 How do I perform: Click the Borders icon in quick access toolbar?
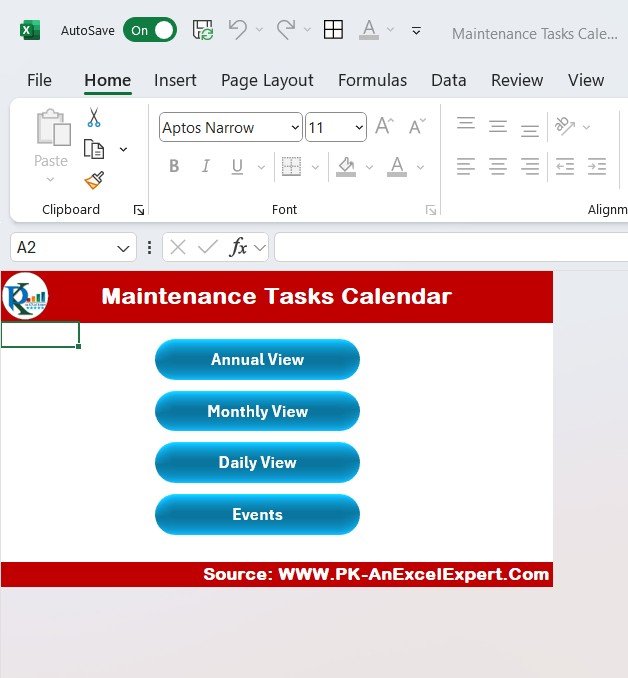pos(333,30)
